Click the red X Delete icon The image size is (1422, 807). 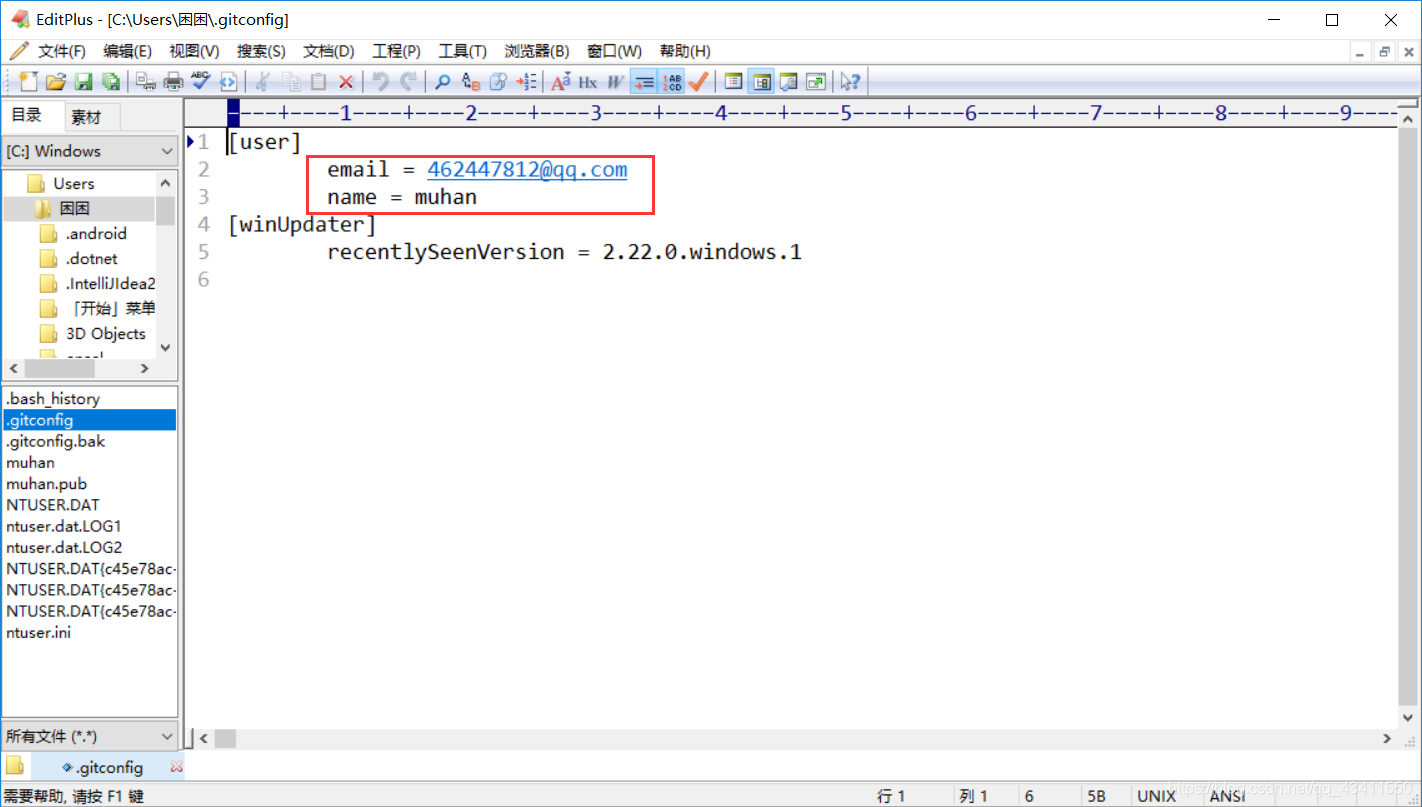346,82
